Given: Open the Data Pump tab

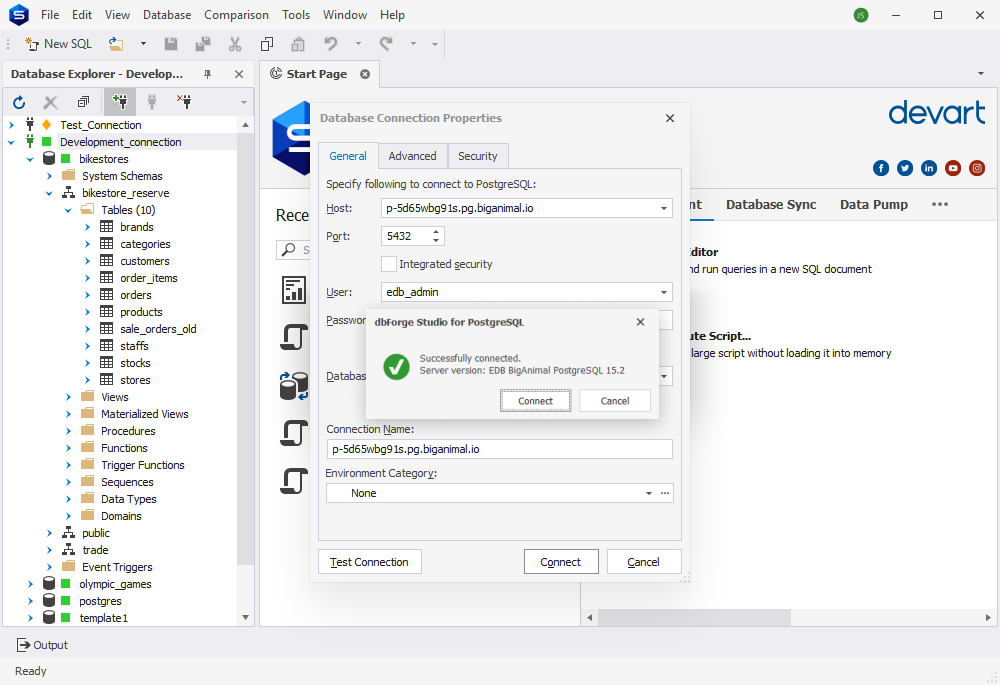Looking at the screenshot, I should (874, 205).
